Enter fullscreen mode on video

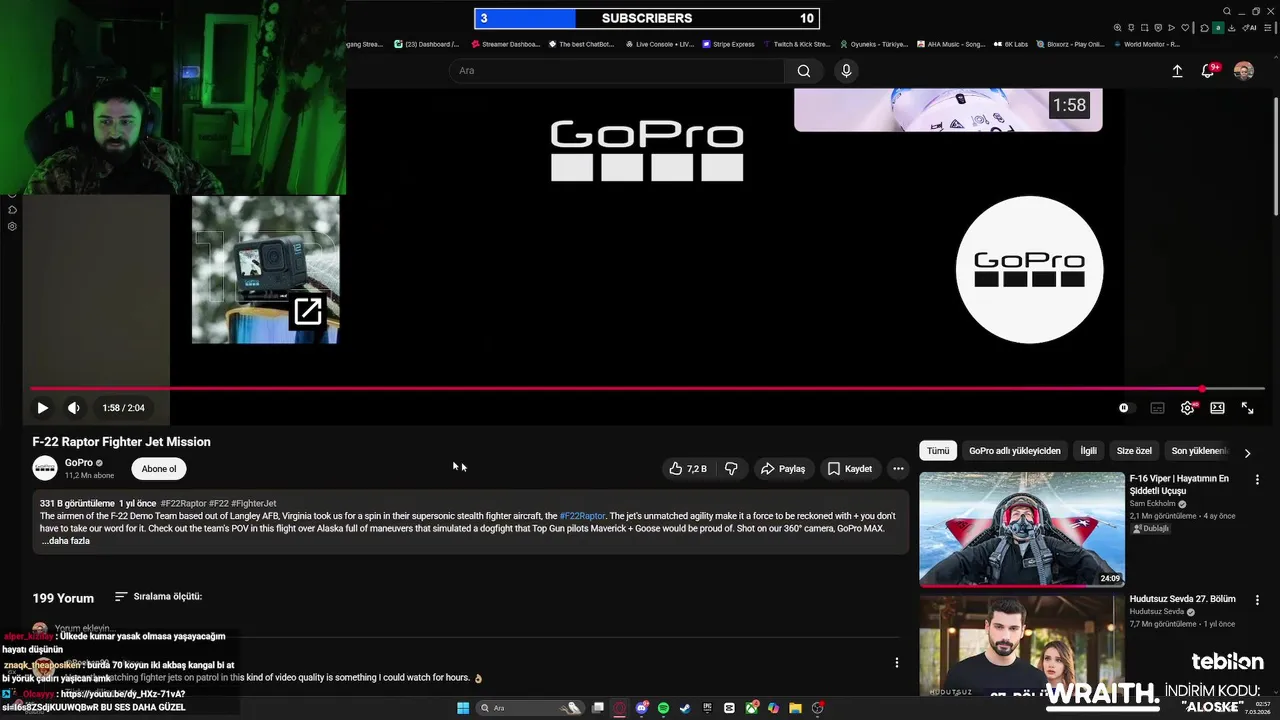[x=1247, y=408]
